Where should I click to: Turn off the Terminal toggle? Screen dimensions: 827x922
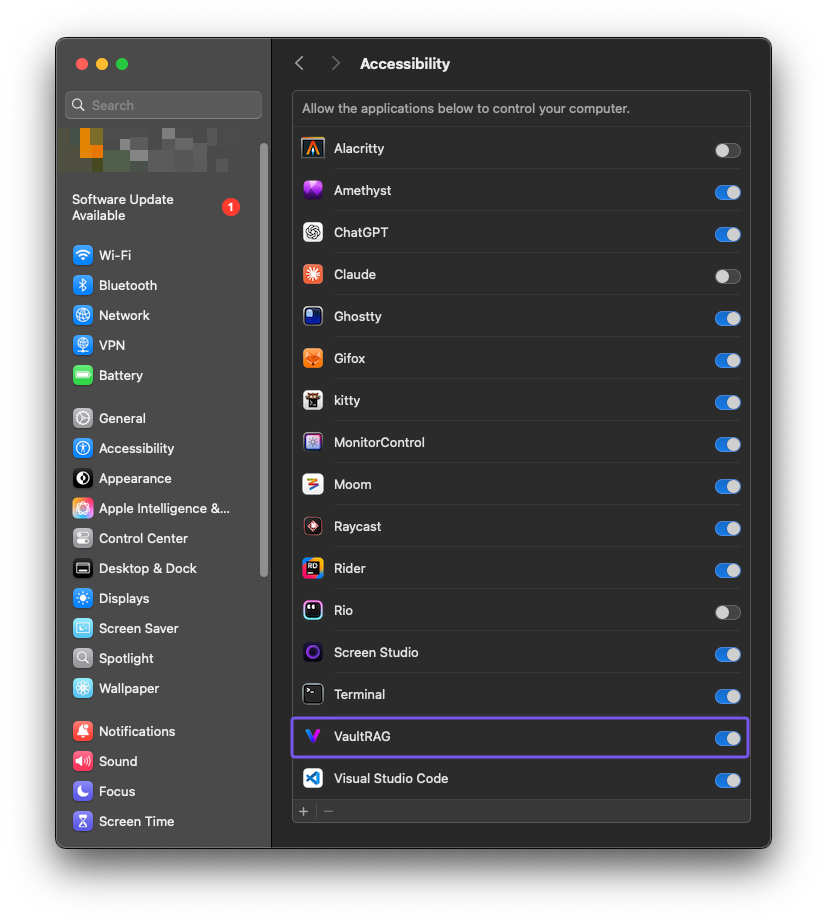[x=728, y=697]
